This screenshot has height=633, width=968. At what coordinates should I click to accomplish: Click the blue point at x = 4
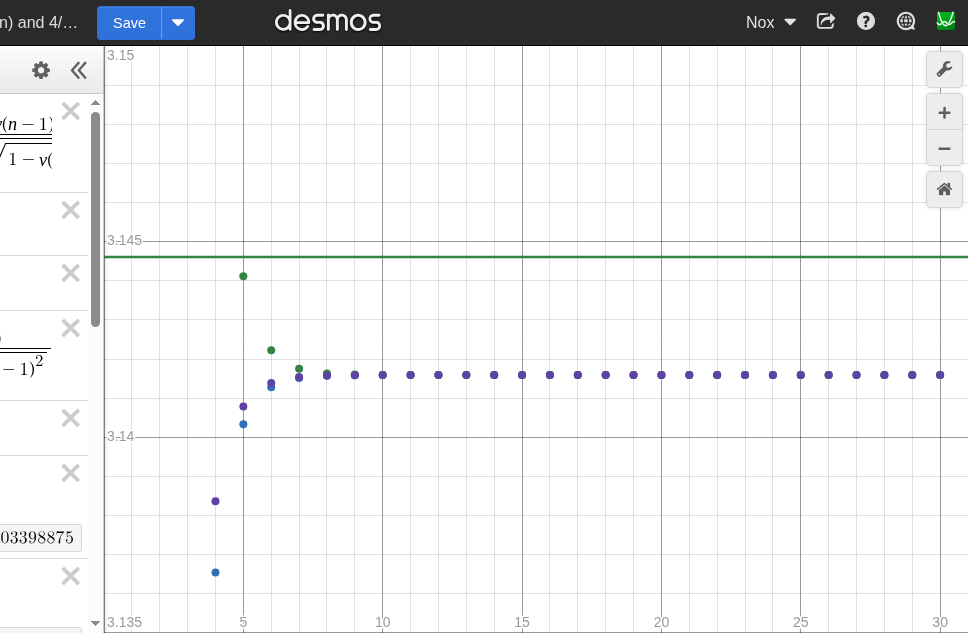(x=215, y=572)
